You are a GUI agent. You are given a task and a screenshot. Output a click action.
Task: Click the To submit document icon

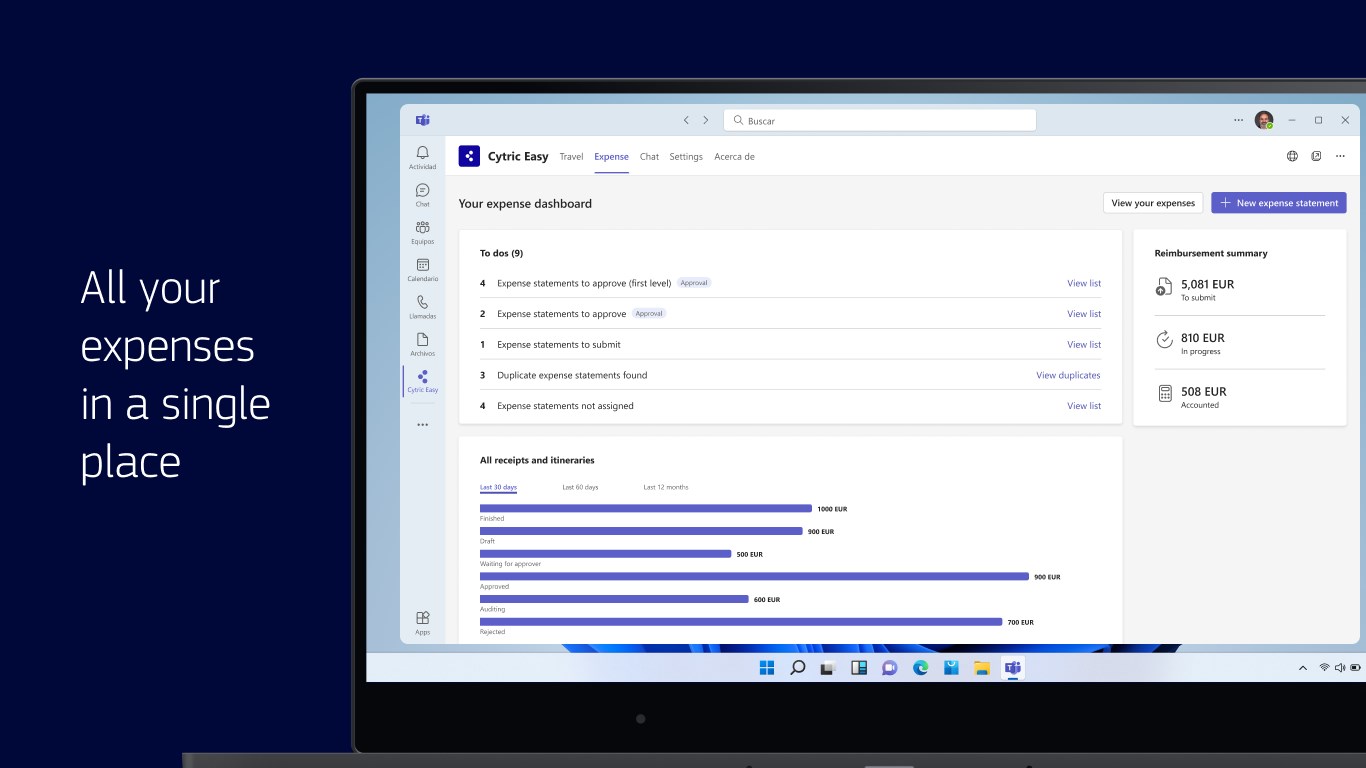(1164, 287)
